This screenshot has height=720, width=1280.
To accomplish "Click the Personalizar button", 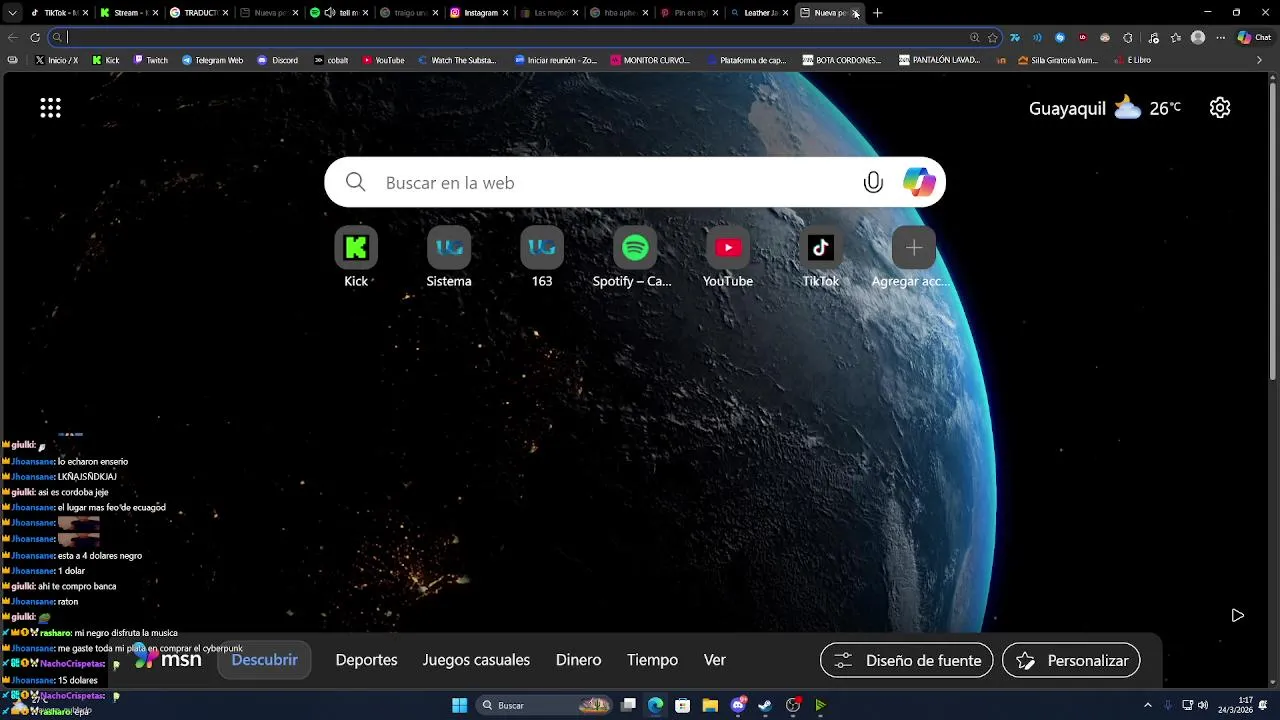I will pos(1071,660).
